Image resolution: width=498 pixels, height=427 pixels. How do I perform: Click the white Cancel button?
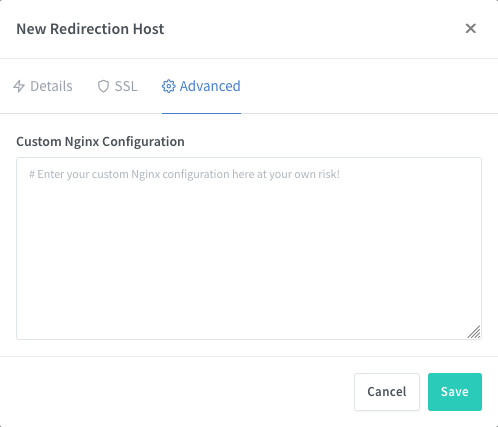pos(387,392)
